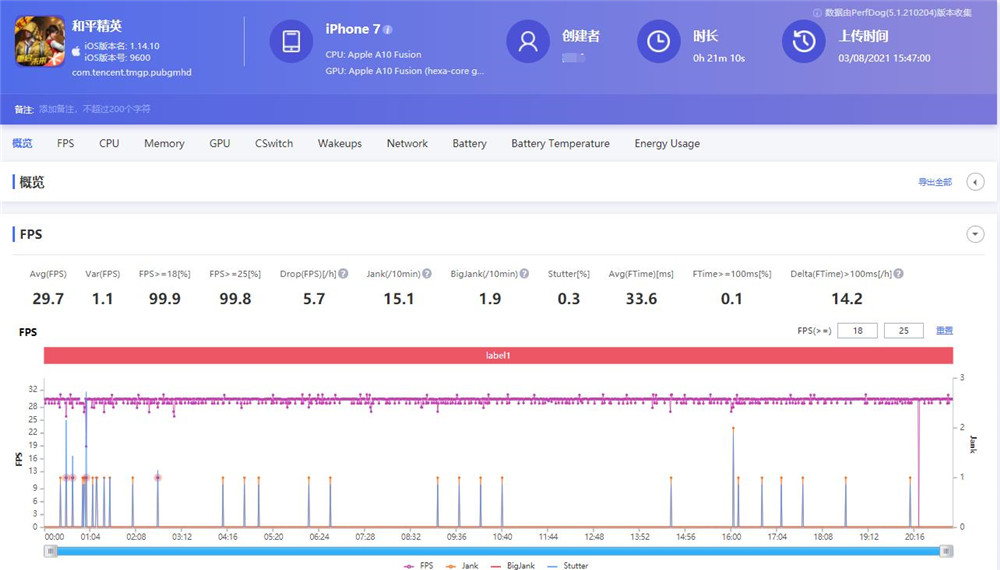Viewport: 1000px width, 570px height.
Task: Click the creator profile avatar icon
Action: [x=528, y=42]
